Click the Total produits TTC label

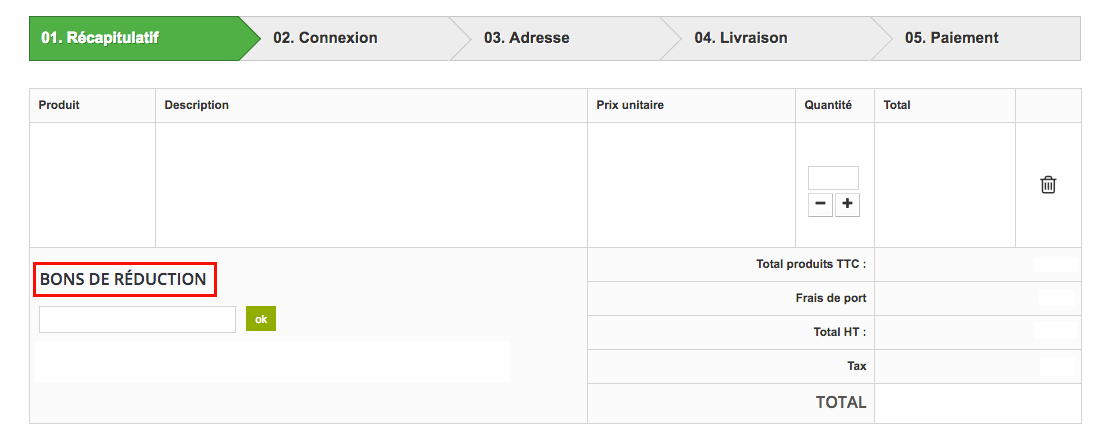pyautogui.click(x=811, y=265)
